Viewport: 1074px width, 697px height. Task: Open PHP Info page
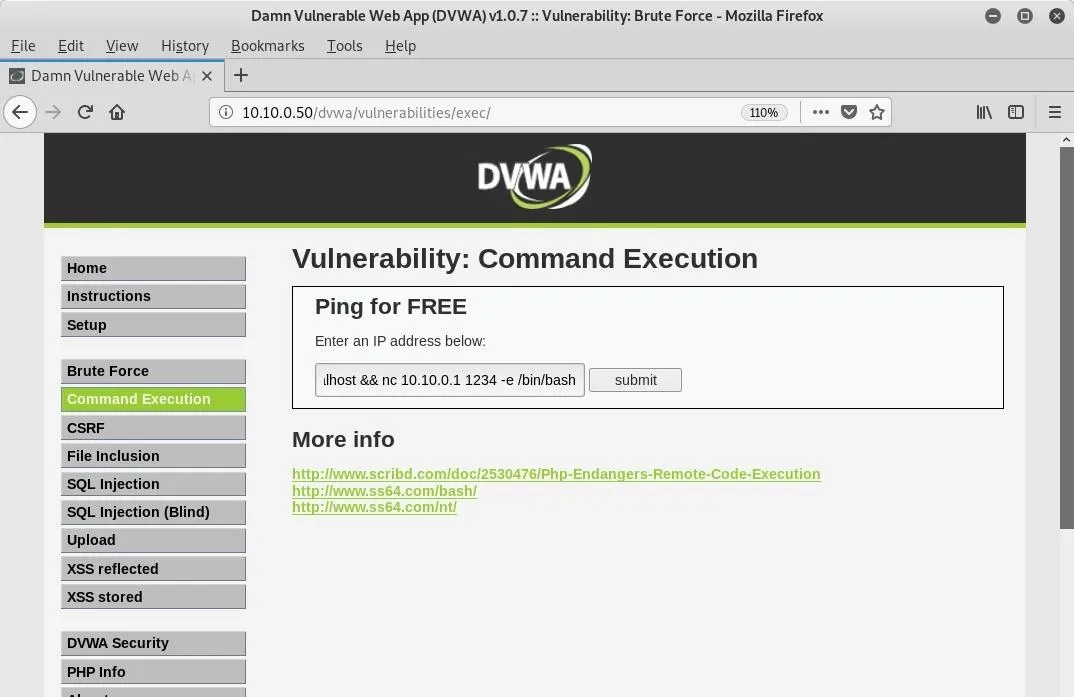pyautogui.click(x=153, y=672)
